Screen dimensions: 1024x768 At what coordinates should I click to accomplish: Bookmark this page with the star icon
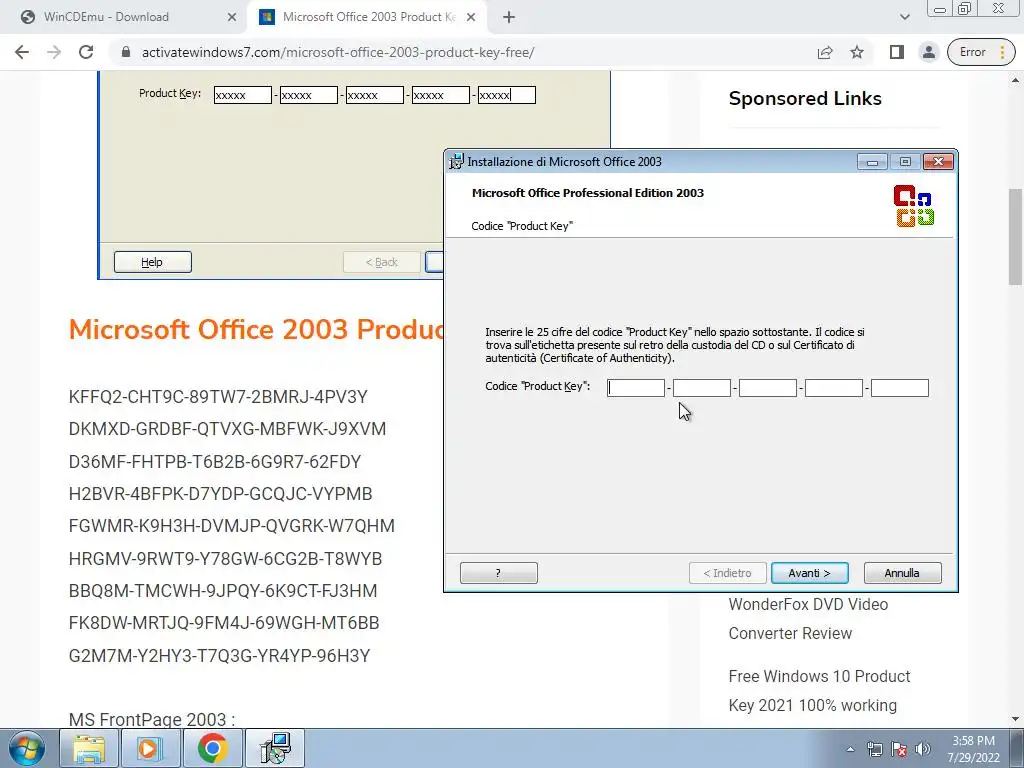857,52
